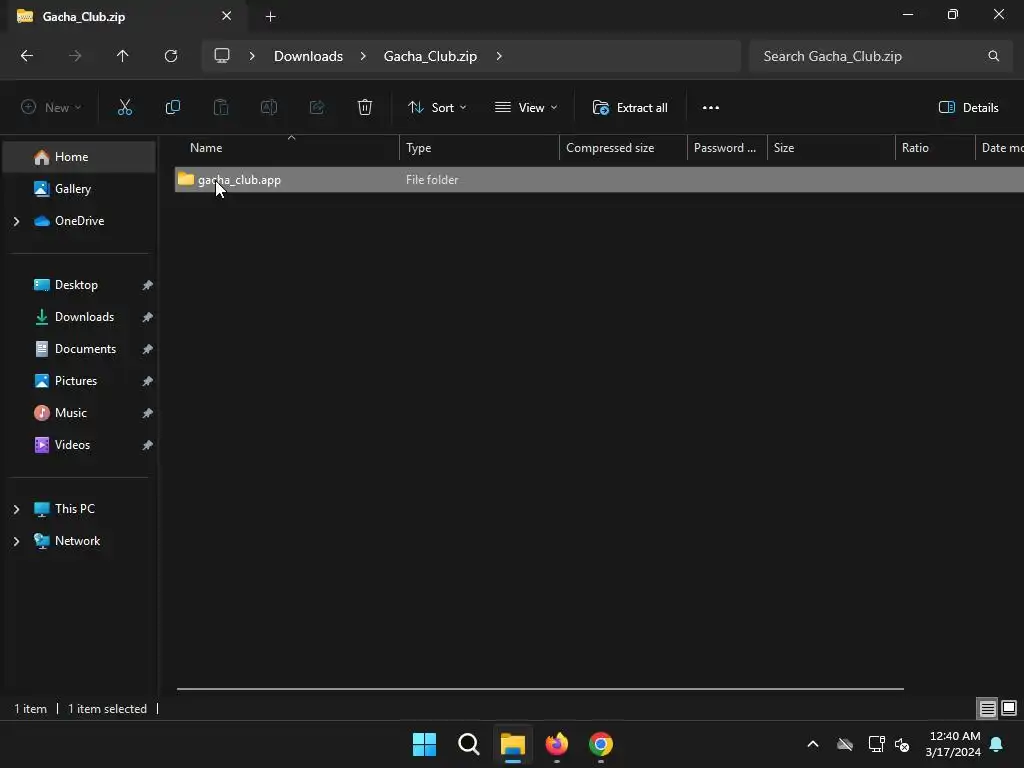Viewport: 1024px width, 768px height.
Task: Expand chevron before Downloads in address bar
Action: click(x=252, y=56)
